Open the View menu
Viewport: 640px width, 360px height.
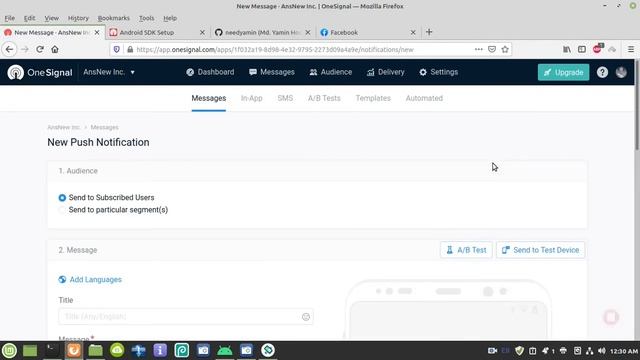point(51,18)
